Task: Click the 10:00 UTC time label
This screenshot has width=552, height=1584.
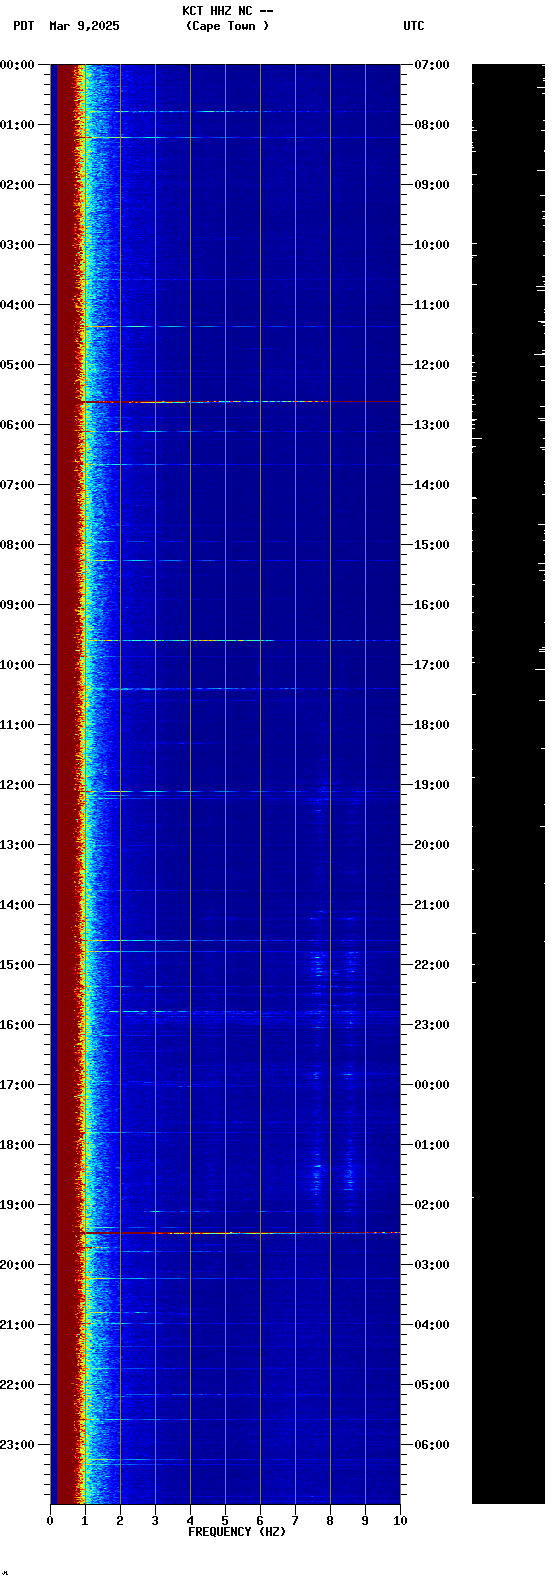Action: coord(432,245)
